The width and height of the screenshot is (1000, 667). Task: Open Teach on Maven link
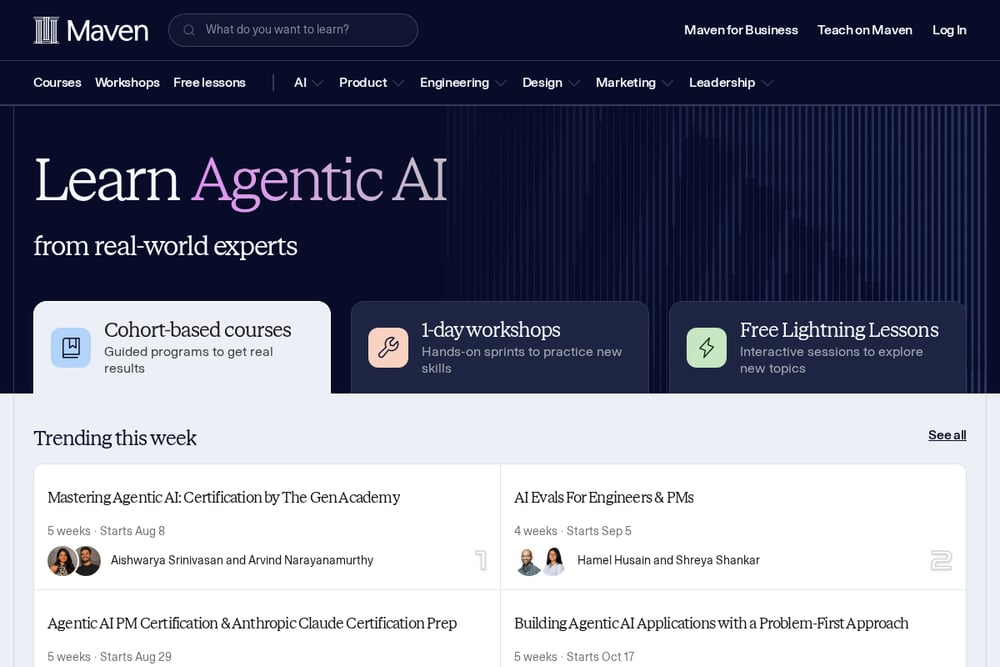(x=865, y=30)
